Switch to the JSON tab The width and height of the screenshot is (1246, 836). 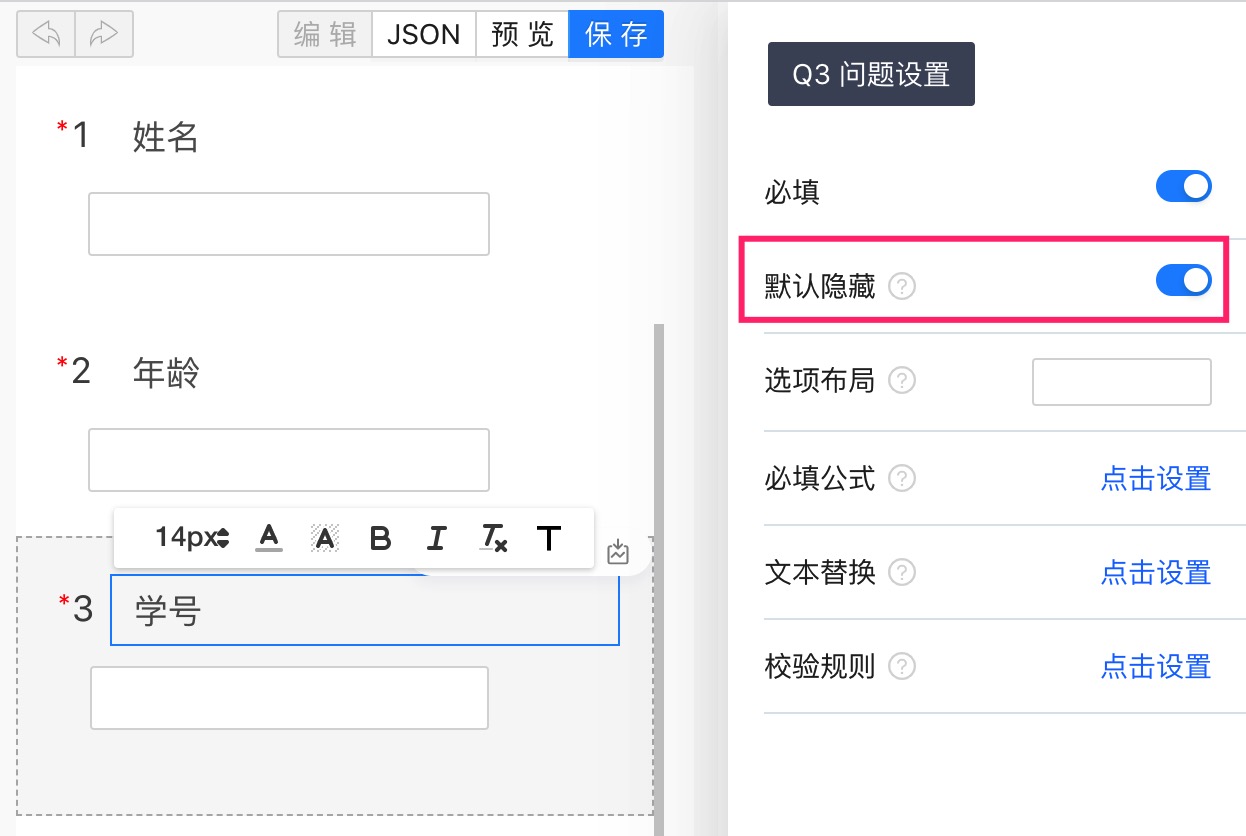[x=424, y=34]
